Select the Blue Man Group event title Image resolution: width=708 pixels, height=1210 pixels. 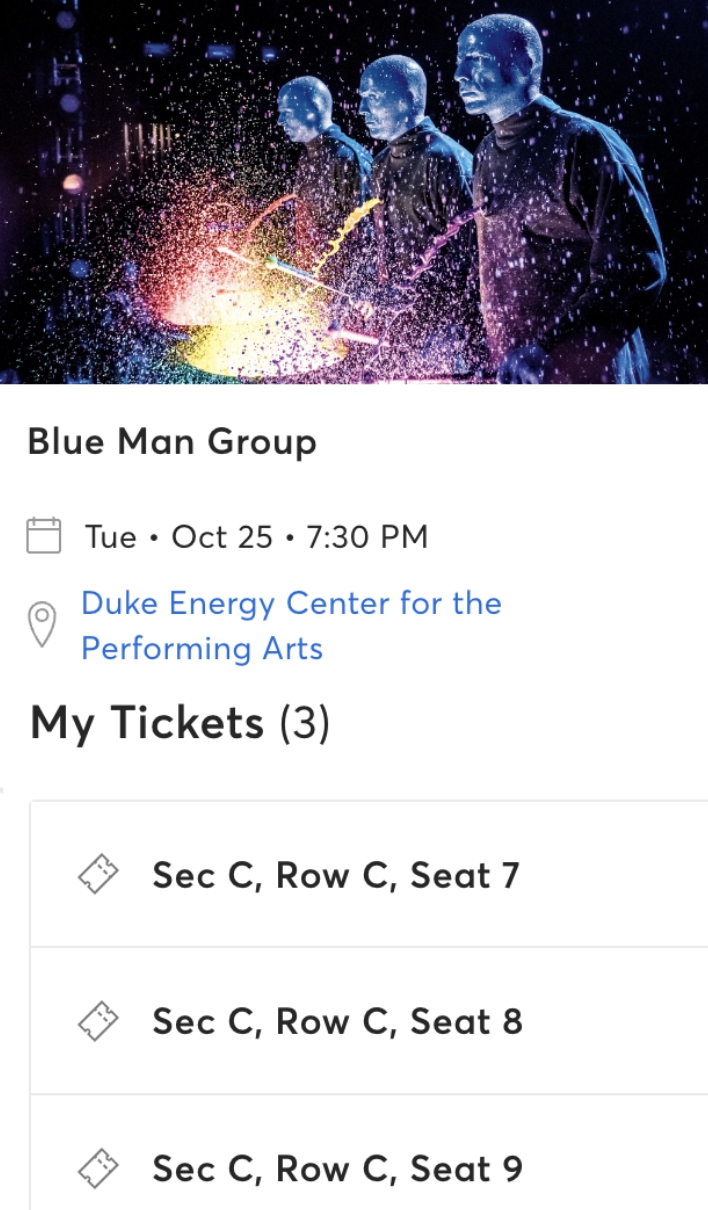(173, 441)
